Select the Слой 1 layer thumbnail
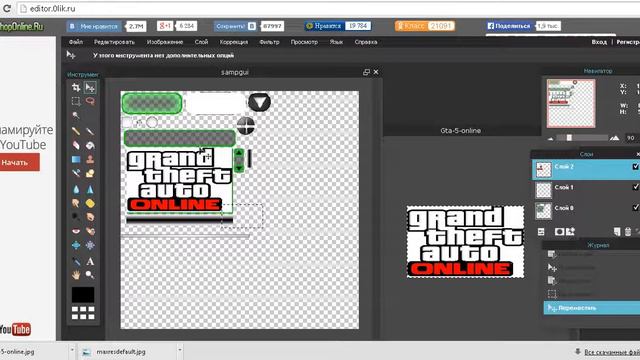Viewport: 640px width, 360px height. click(x=543, y=190)
